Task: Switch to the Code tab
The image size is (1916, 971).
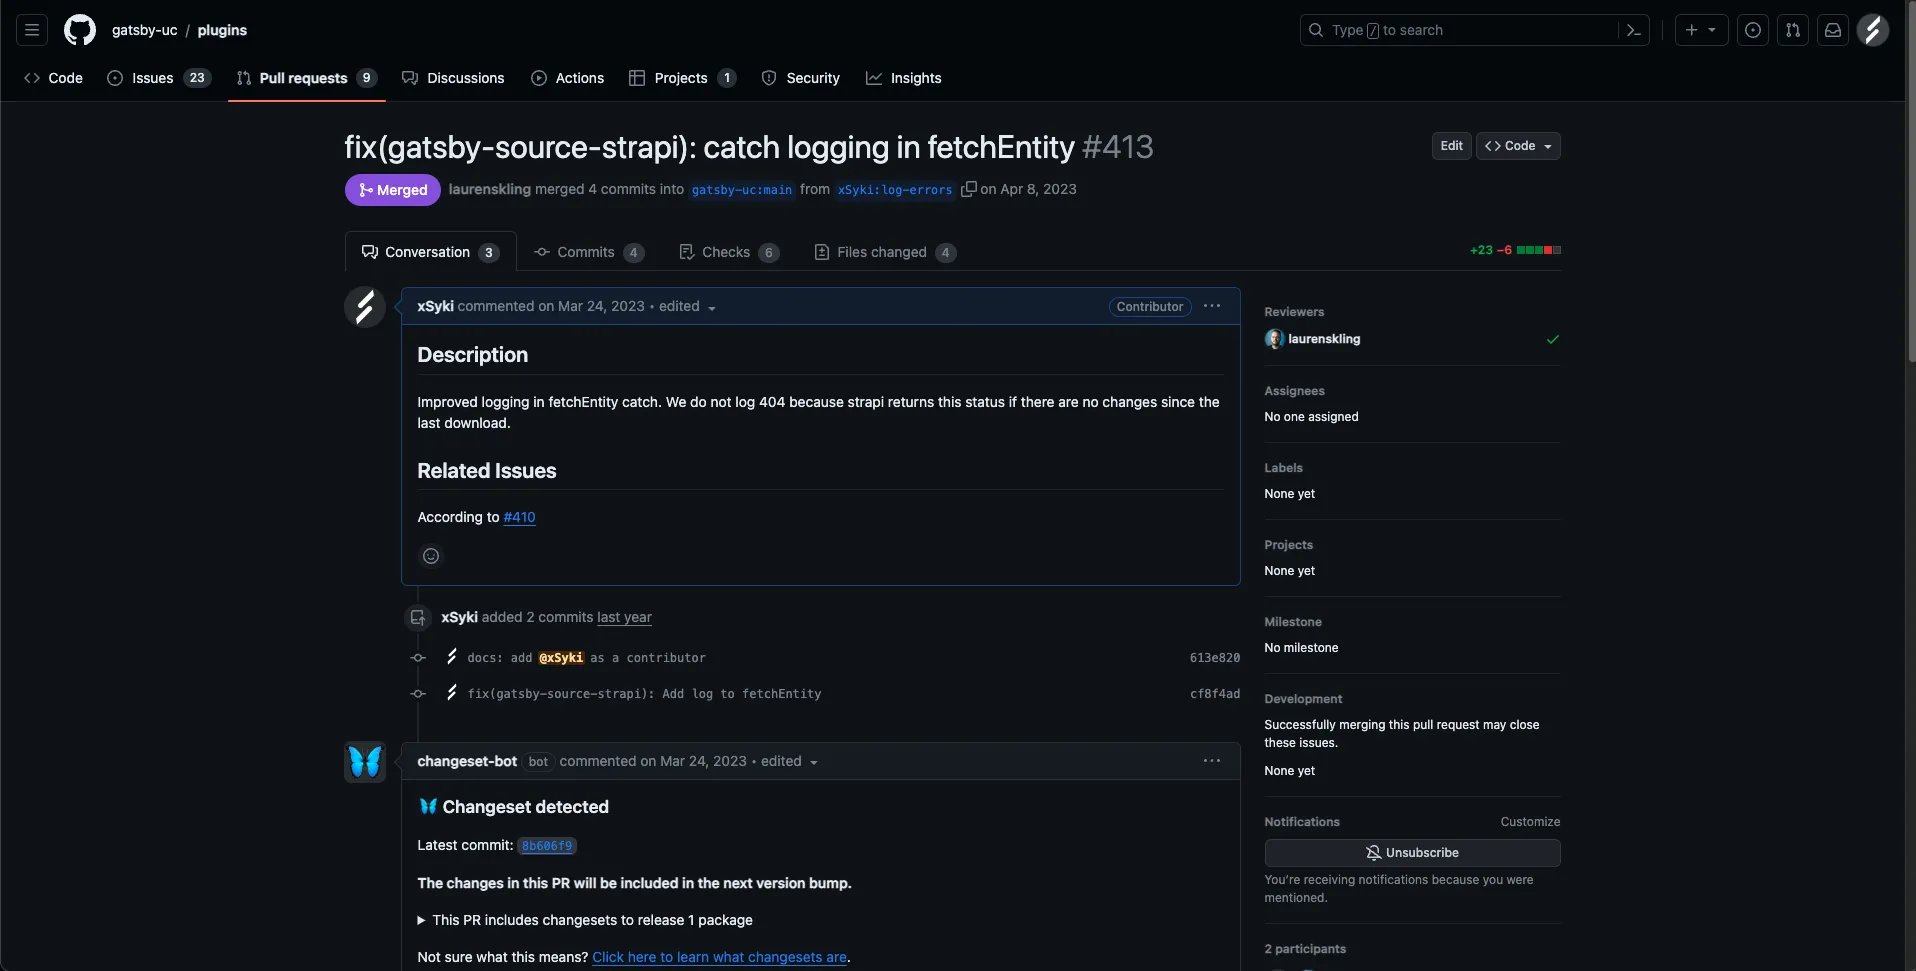Action: click(53, 78)
